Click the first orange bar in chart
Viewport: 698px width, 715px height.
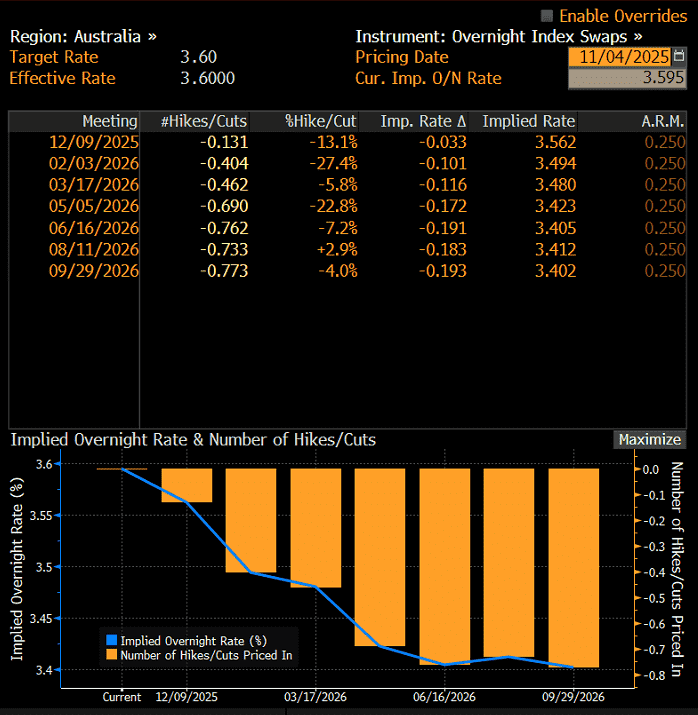click(187, 485)
